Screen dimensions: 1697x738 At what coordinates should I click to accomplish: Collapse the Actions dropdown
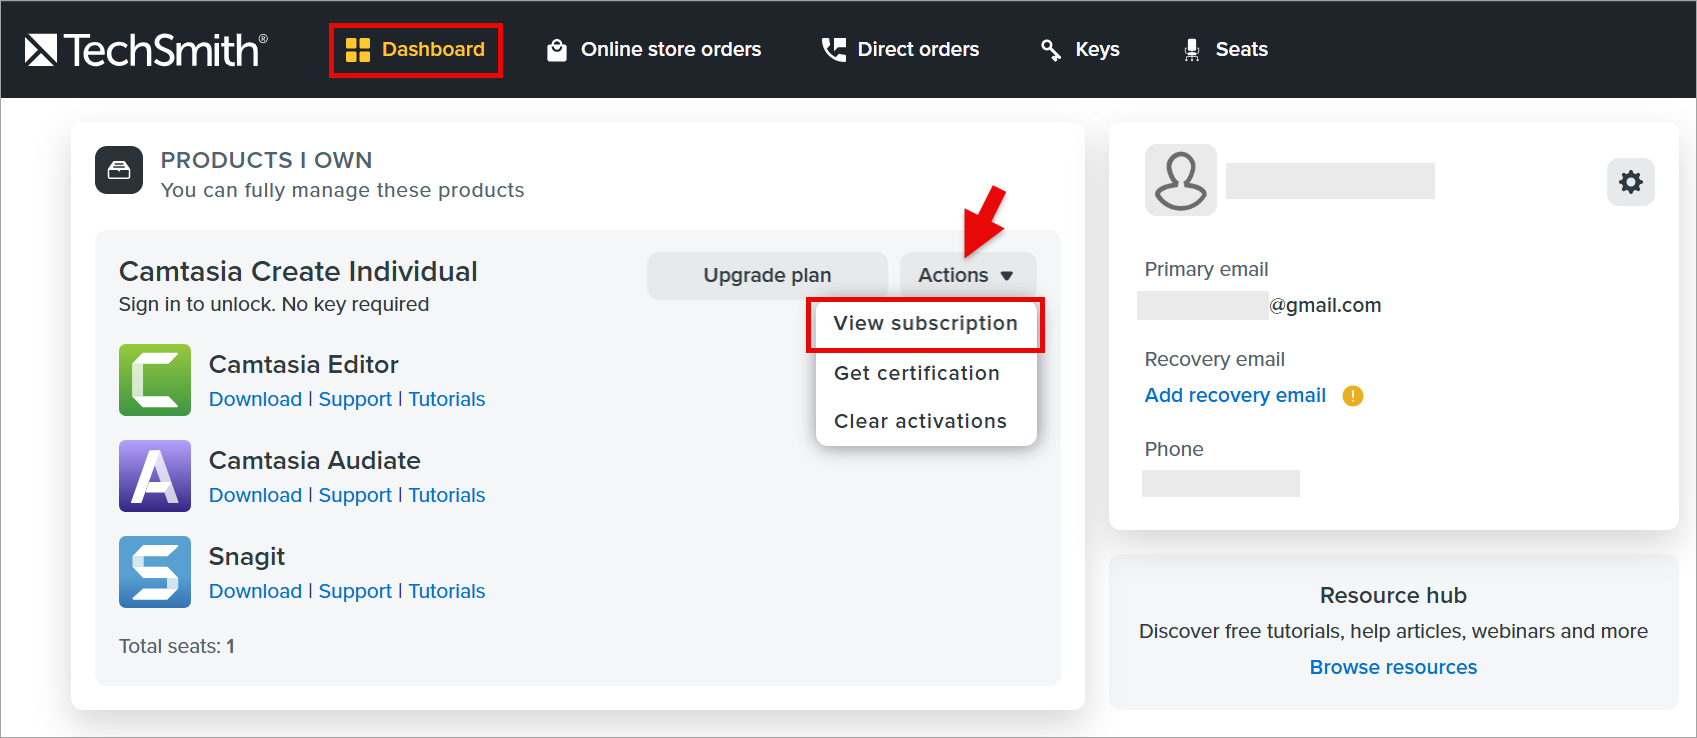point(968,275)
